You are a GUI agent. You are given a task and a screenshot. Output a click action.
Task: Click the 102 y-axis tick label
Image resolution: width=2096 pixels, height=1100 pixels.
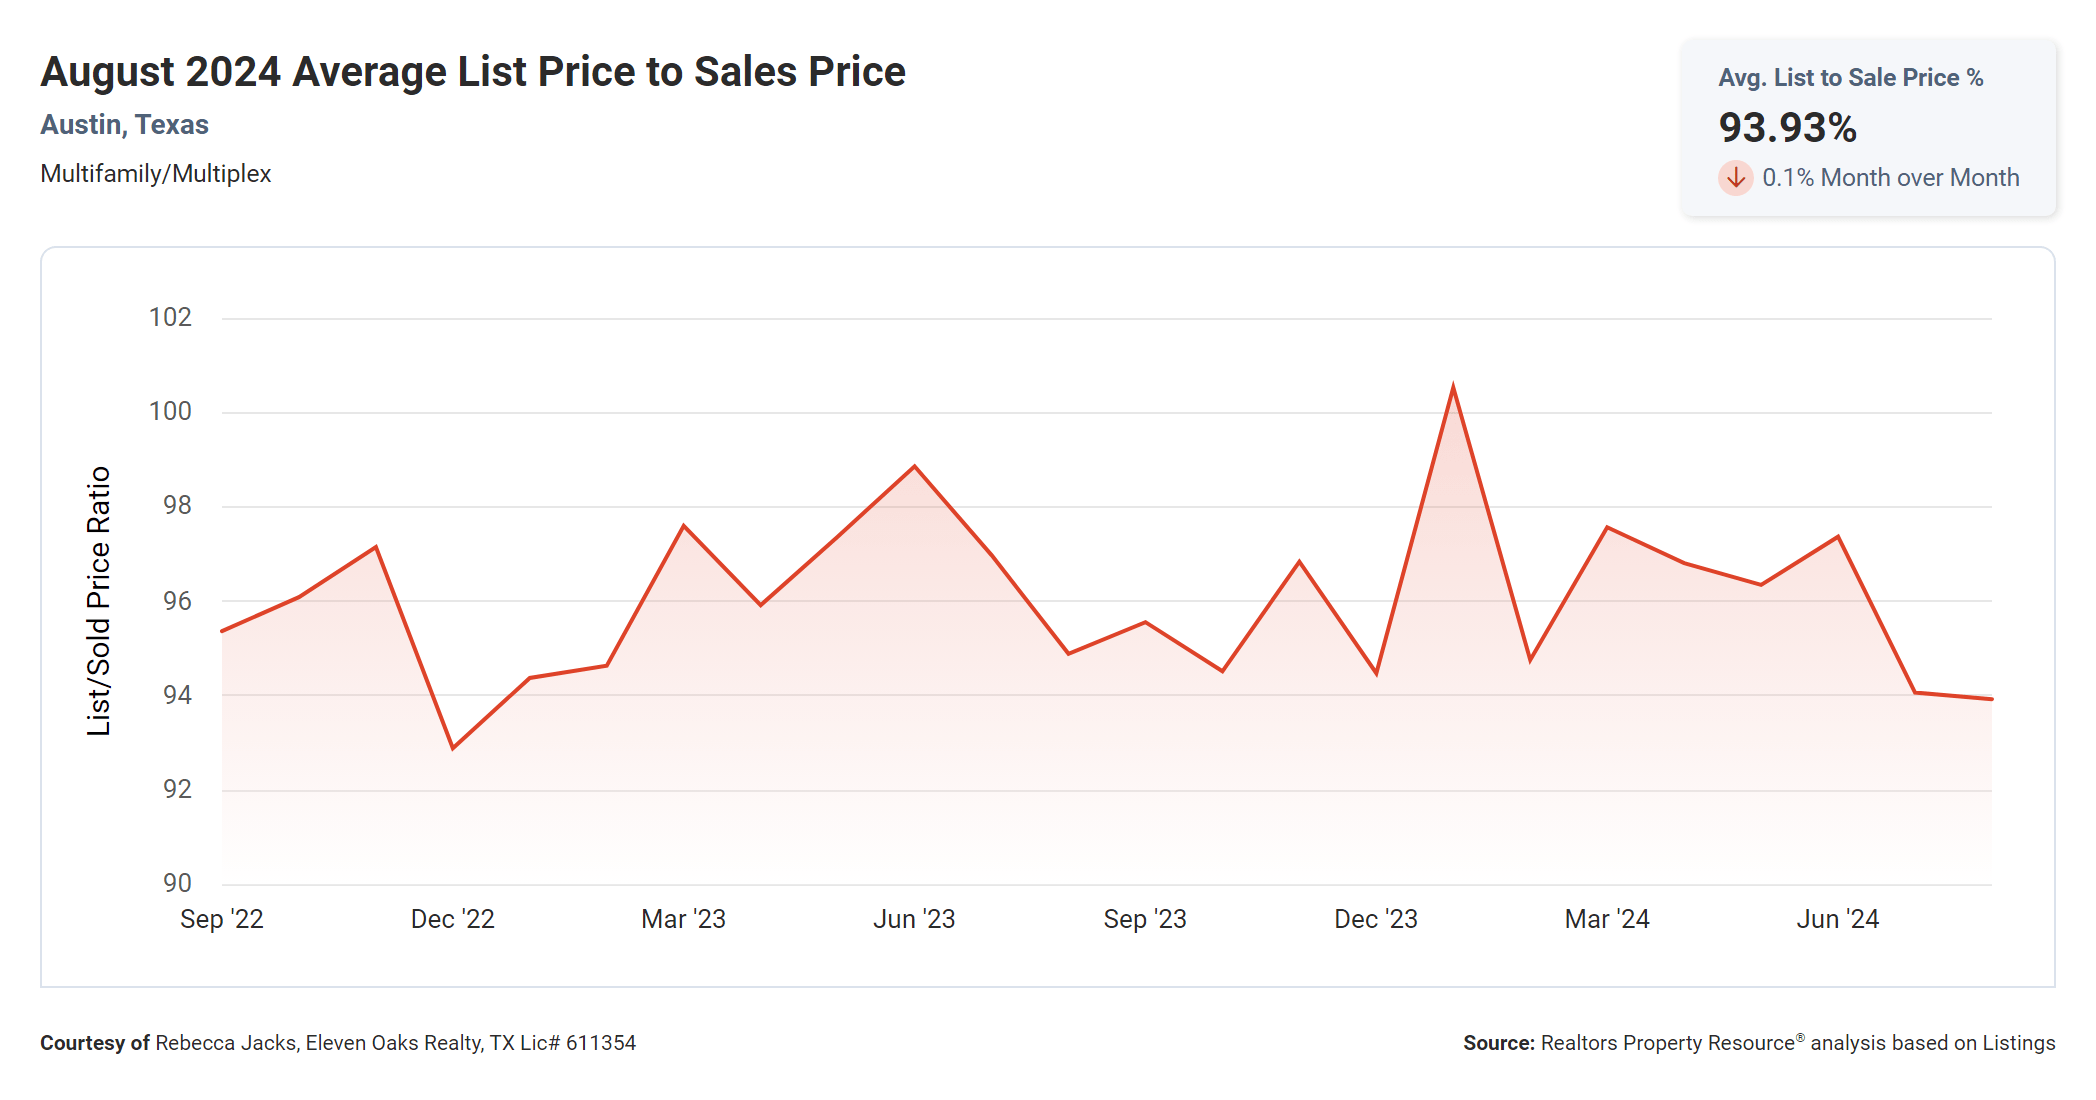tap(170, 318)
